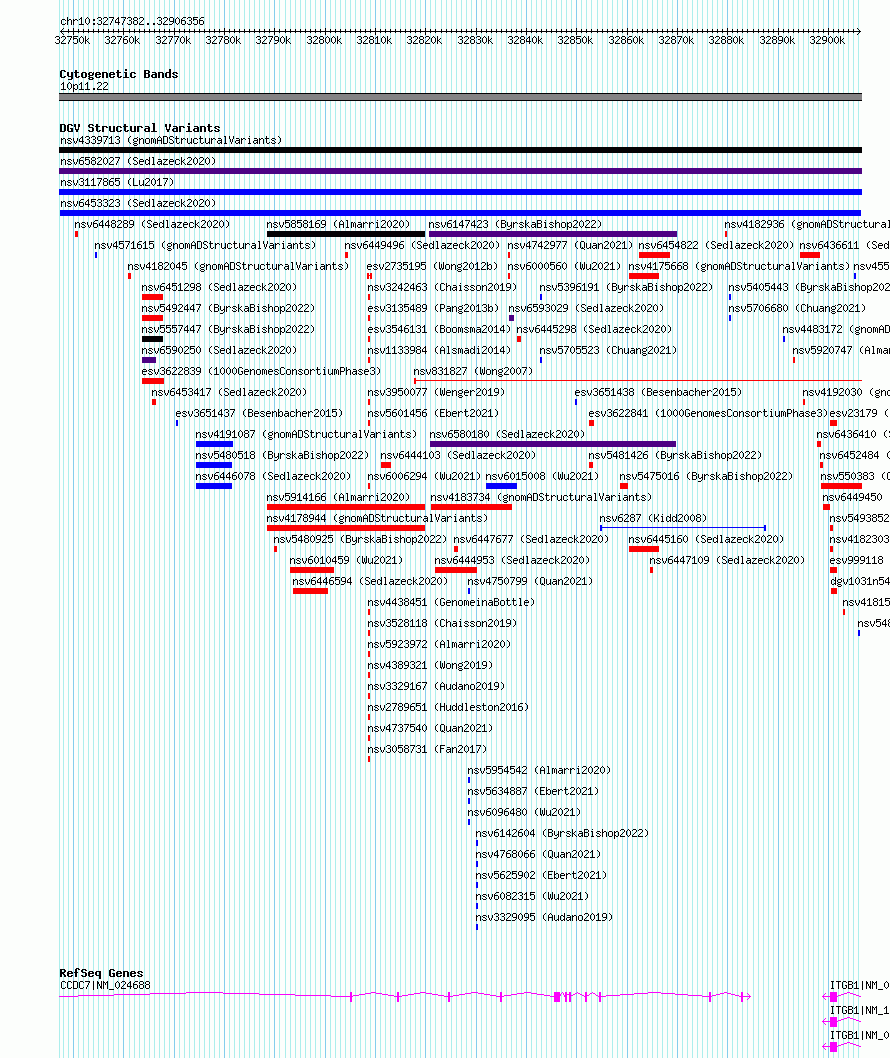Open nsv5706680 Chuang2021 label
The image size is (890, 1058).
797,308
